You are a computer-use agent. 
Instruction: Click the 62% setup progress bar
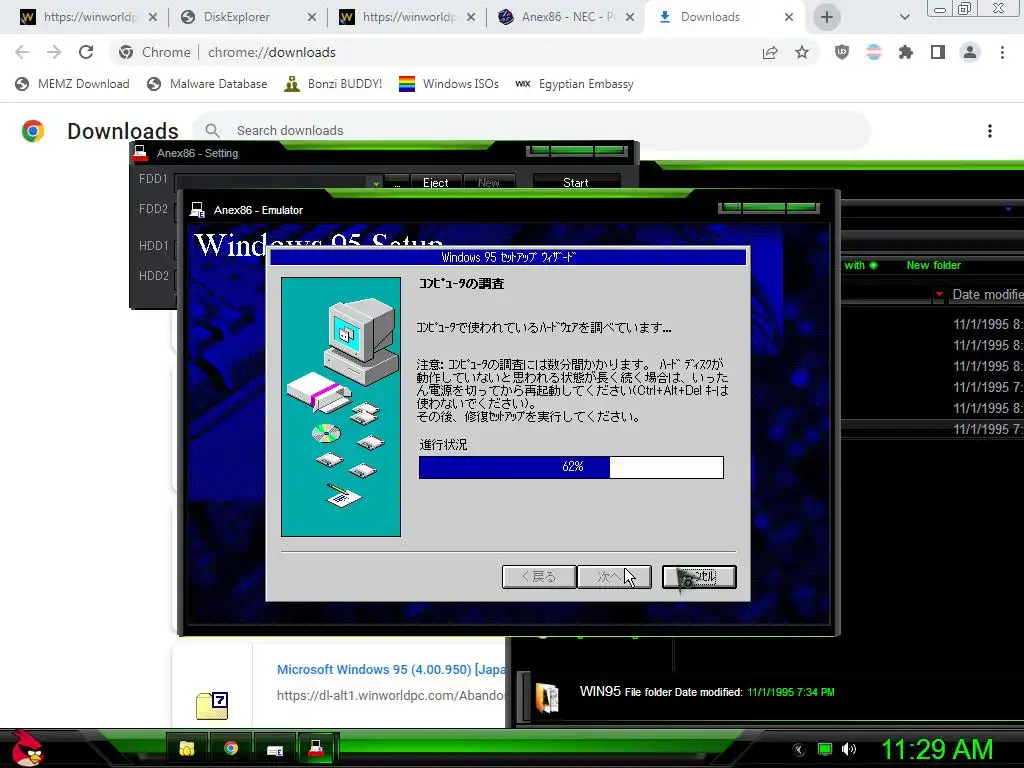571,467
